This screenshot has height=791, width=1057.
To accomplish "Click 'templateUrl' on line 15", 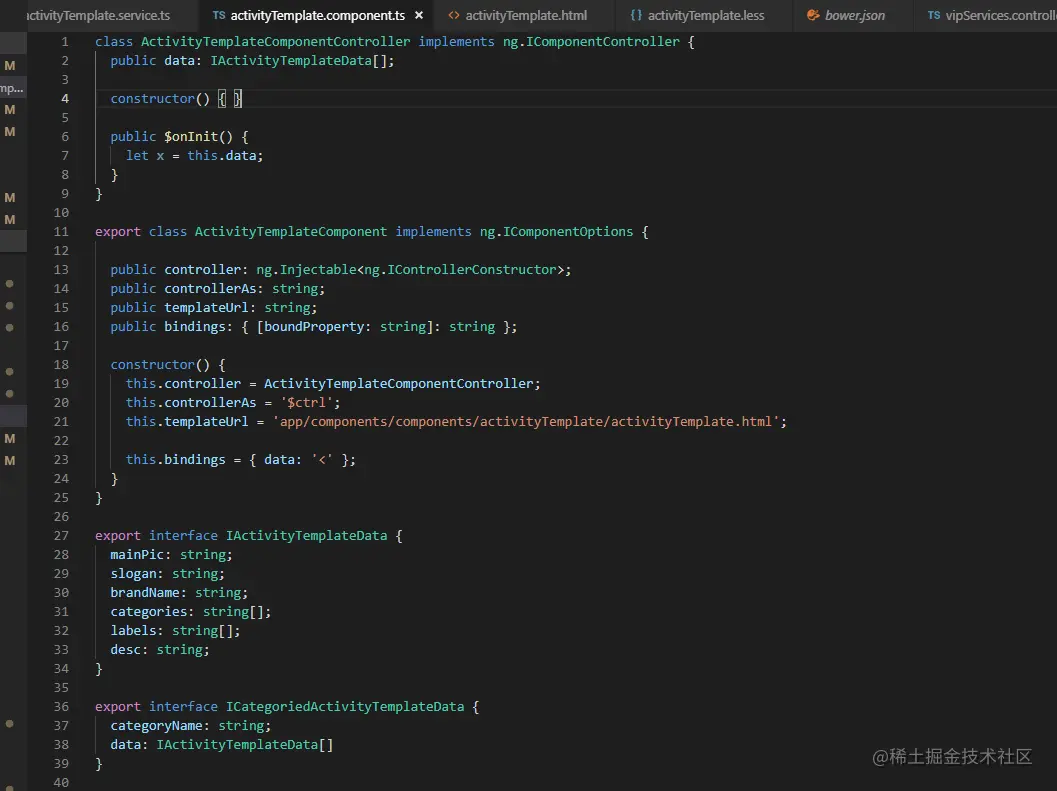I will pos(206,307).
